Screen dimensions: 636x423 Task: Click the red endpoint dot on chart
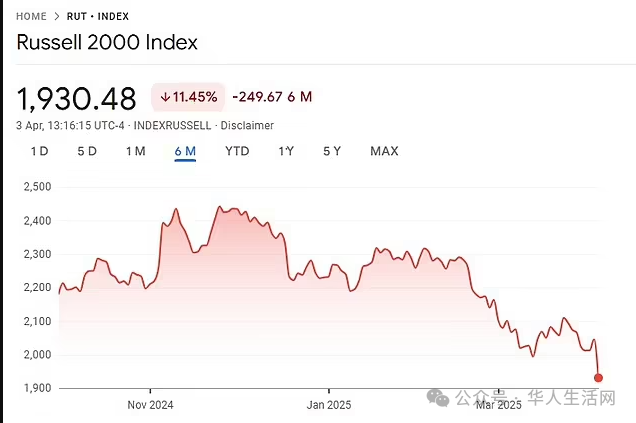pos(598,378)
